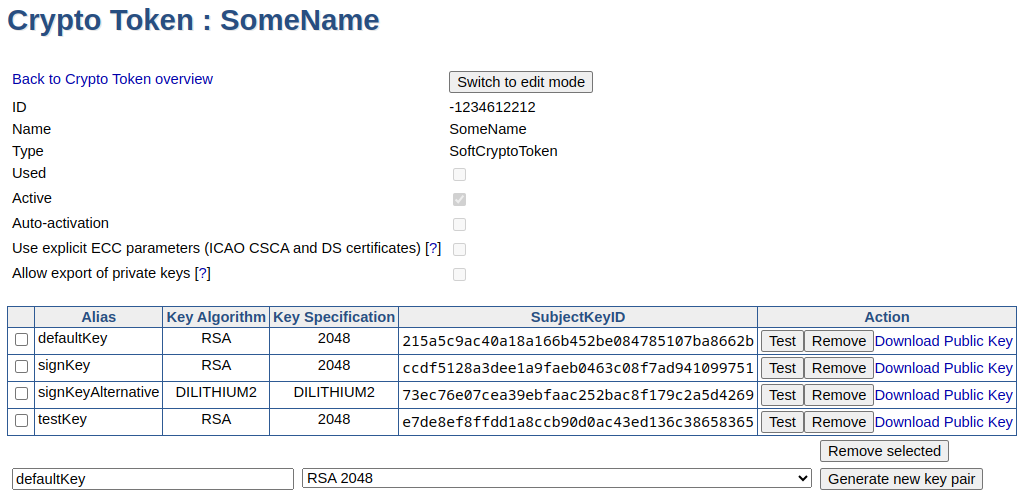This screenshot has width=1022, height=496.
Task: Remove the signKey key pair
Action: [x=838, y=368]
